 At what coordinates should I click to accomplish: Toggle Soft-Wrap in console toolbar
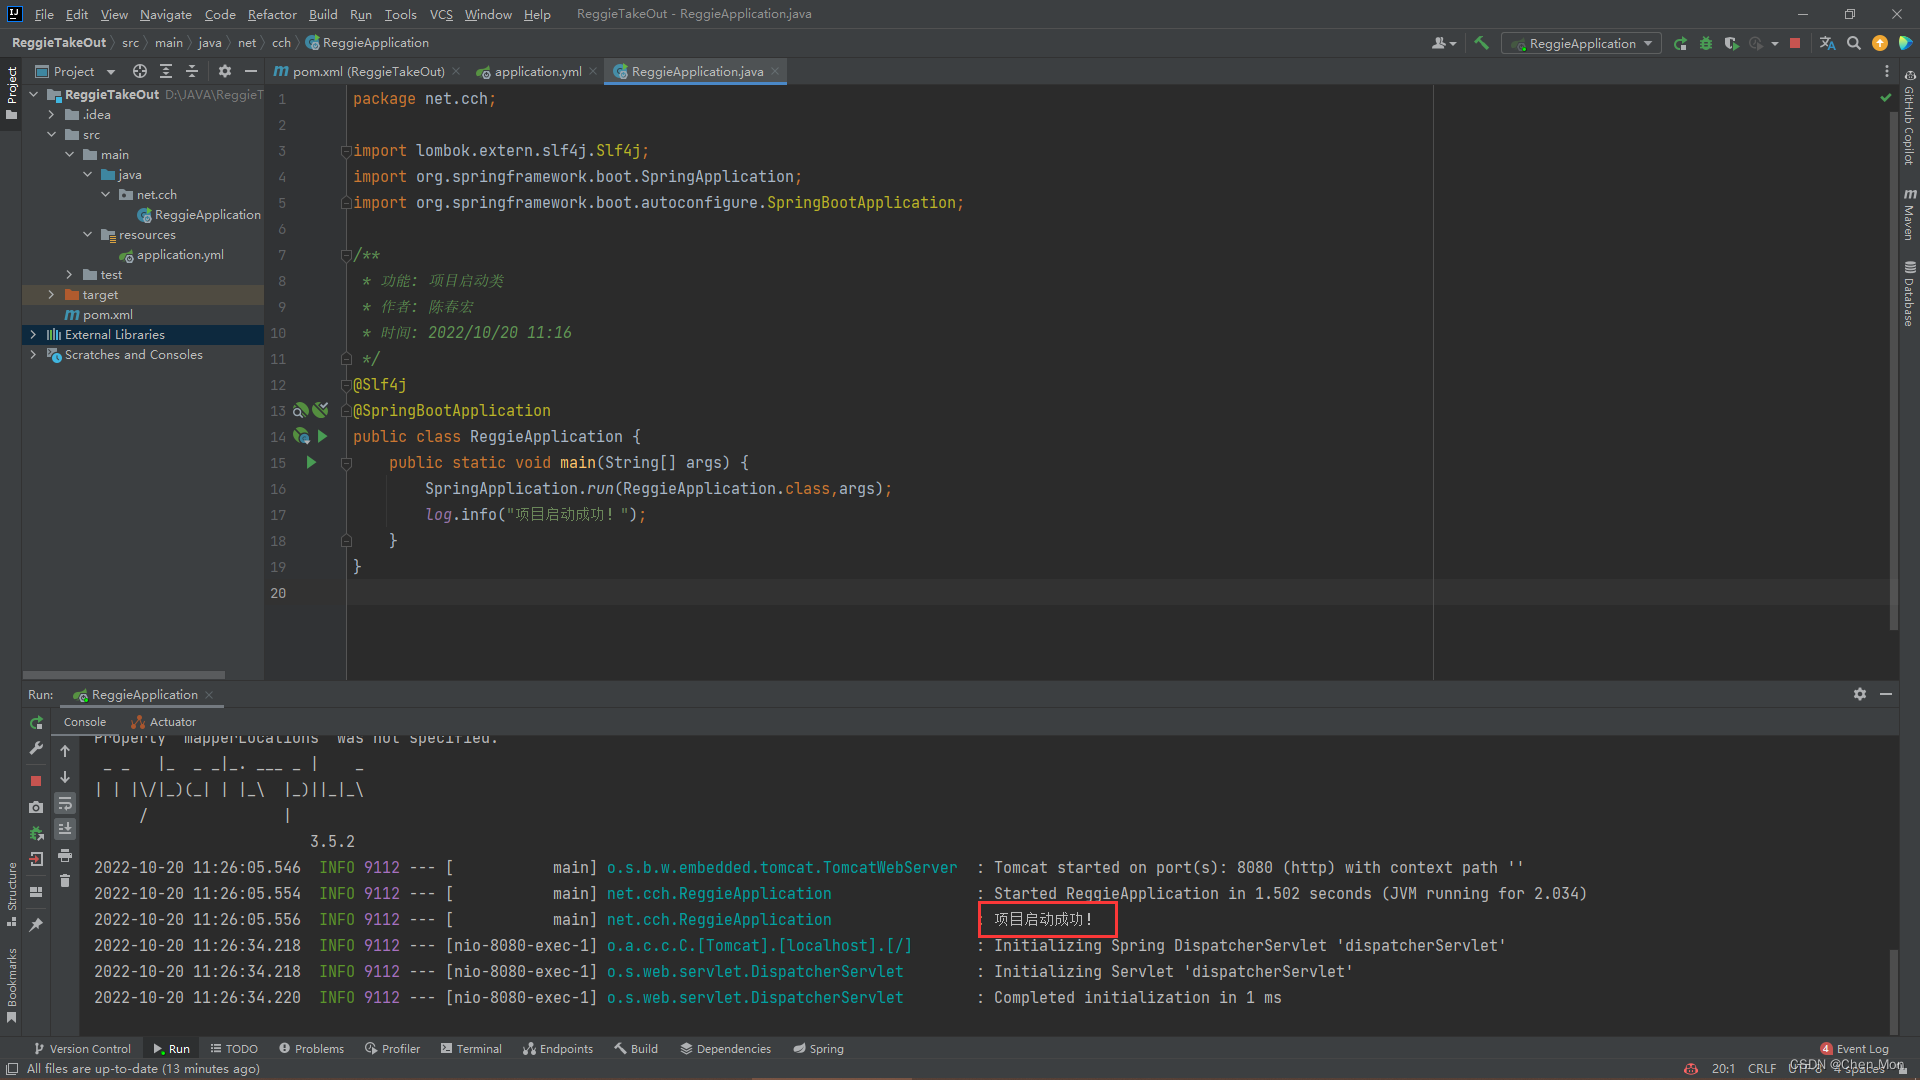coord(65,803)
